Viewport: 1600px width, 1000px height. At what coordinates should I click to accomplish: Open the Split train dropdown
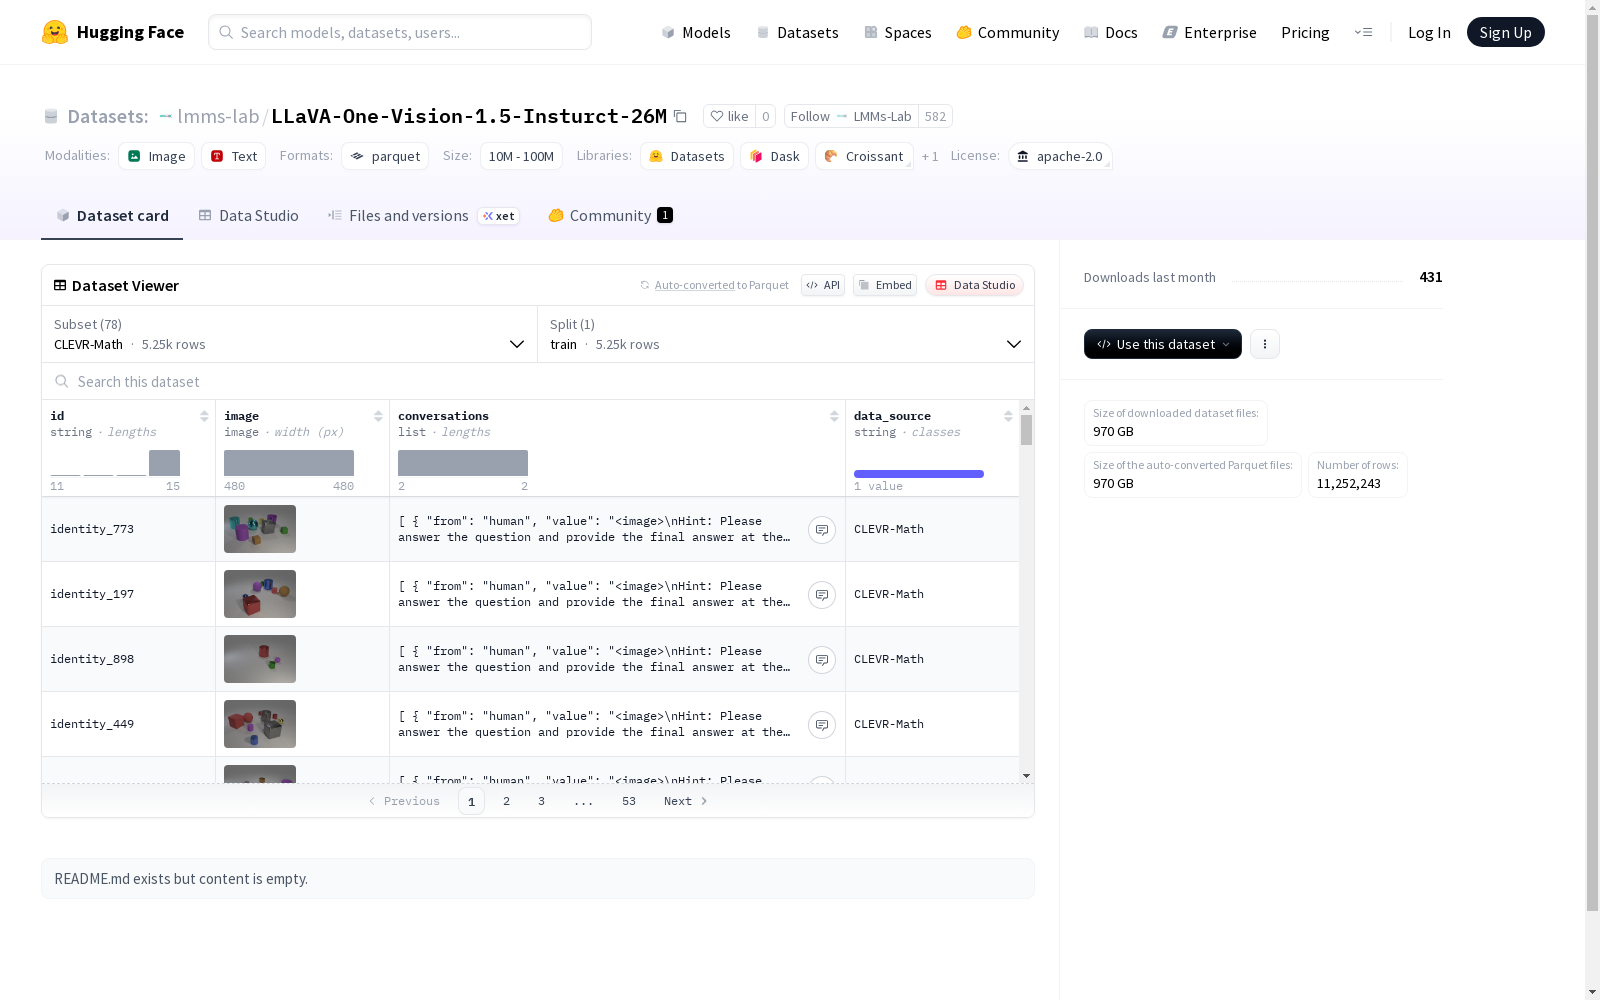click(x=786, y=334)
